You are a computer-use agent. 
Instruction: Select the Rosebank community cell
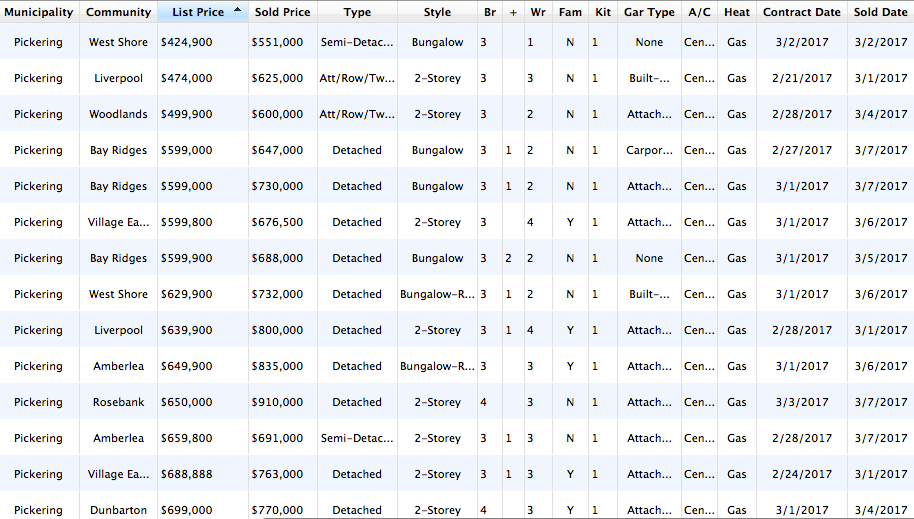pyautogui.click(x=118, y=403)
